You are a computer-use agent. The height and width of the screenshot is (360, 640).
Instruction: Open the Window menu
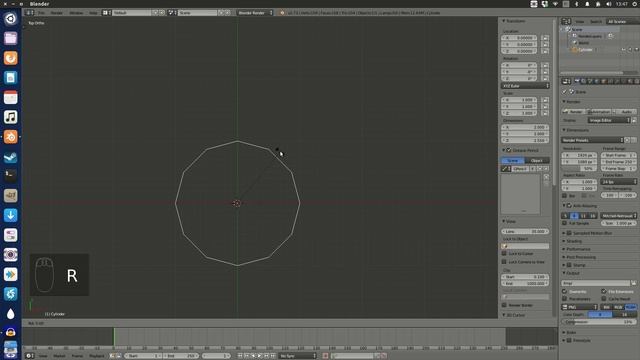pos(76,13)
